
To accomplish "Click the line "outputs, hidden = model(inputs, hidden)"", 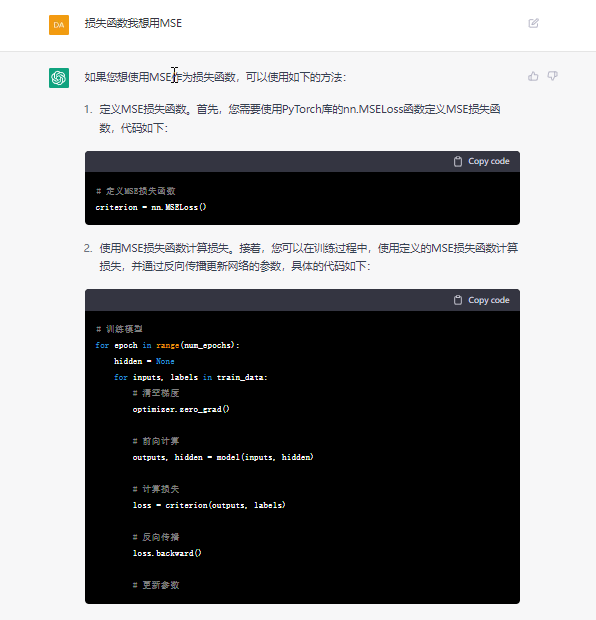I will (x=223, y=457).
